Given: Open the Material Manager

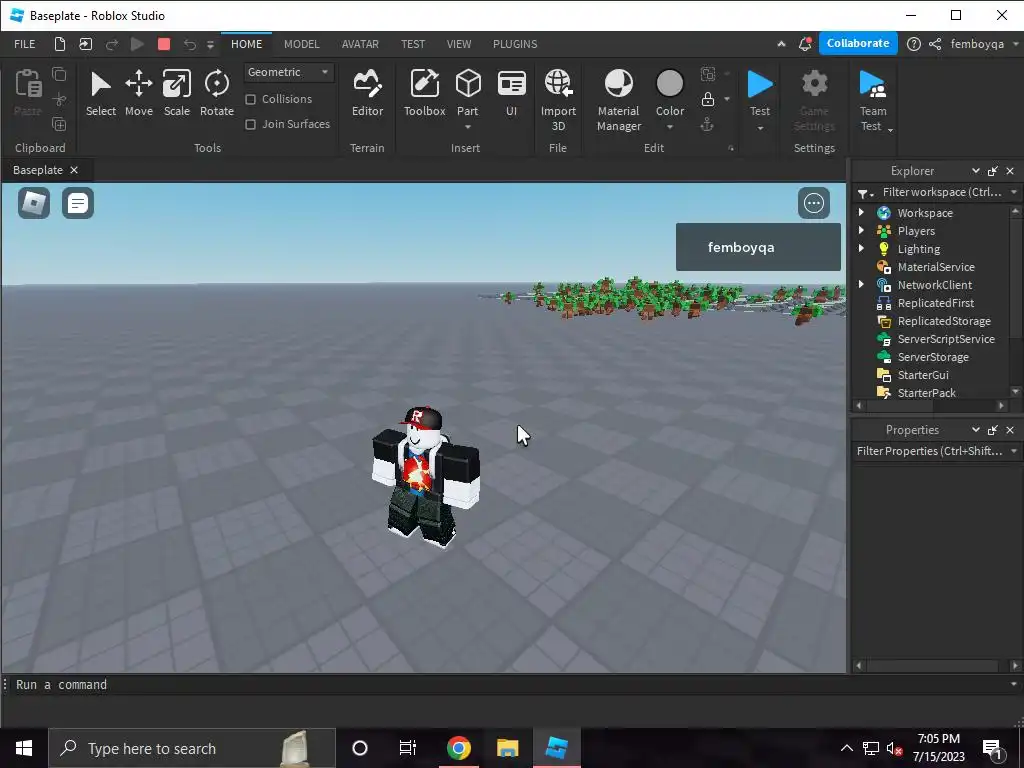Looking at the screenshot, I should (x=618, y=101).
